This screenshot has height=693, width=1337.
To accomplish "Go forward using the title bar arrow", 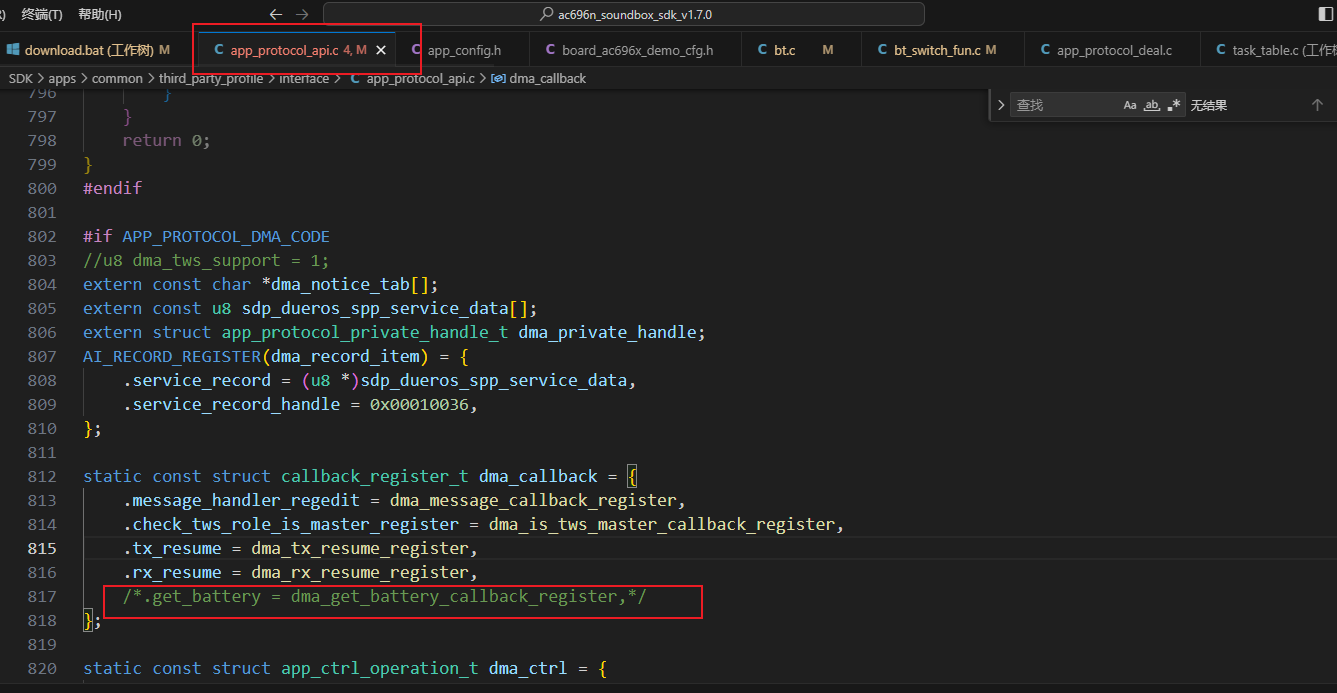I will pos(303,14).
